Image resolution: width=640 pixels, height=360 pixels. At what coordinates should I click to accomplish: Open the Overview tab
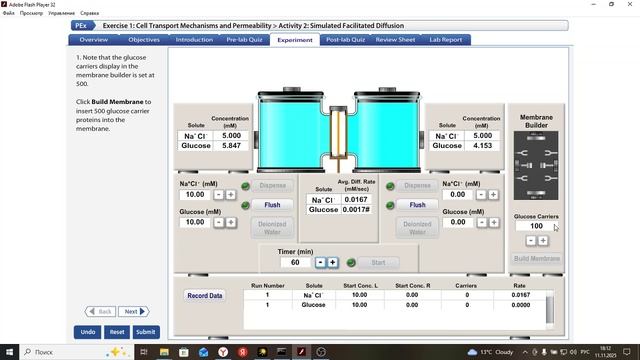pos(93,40)
